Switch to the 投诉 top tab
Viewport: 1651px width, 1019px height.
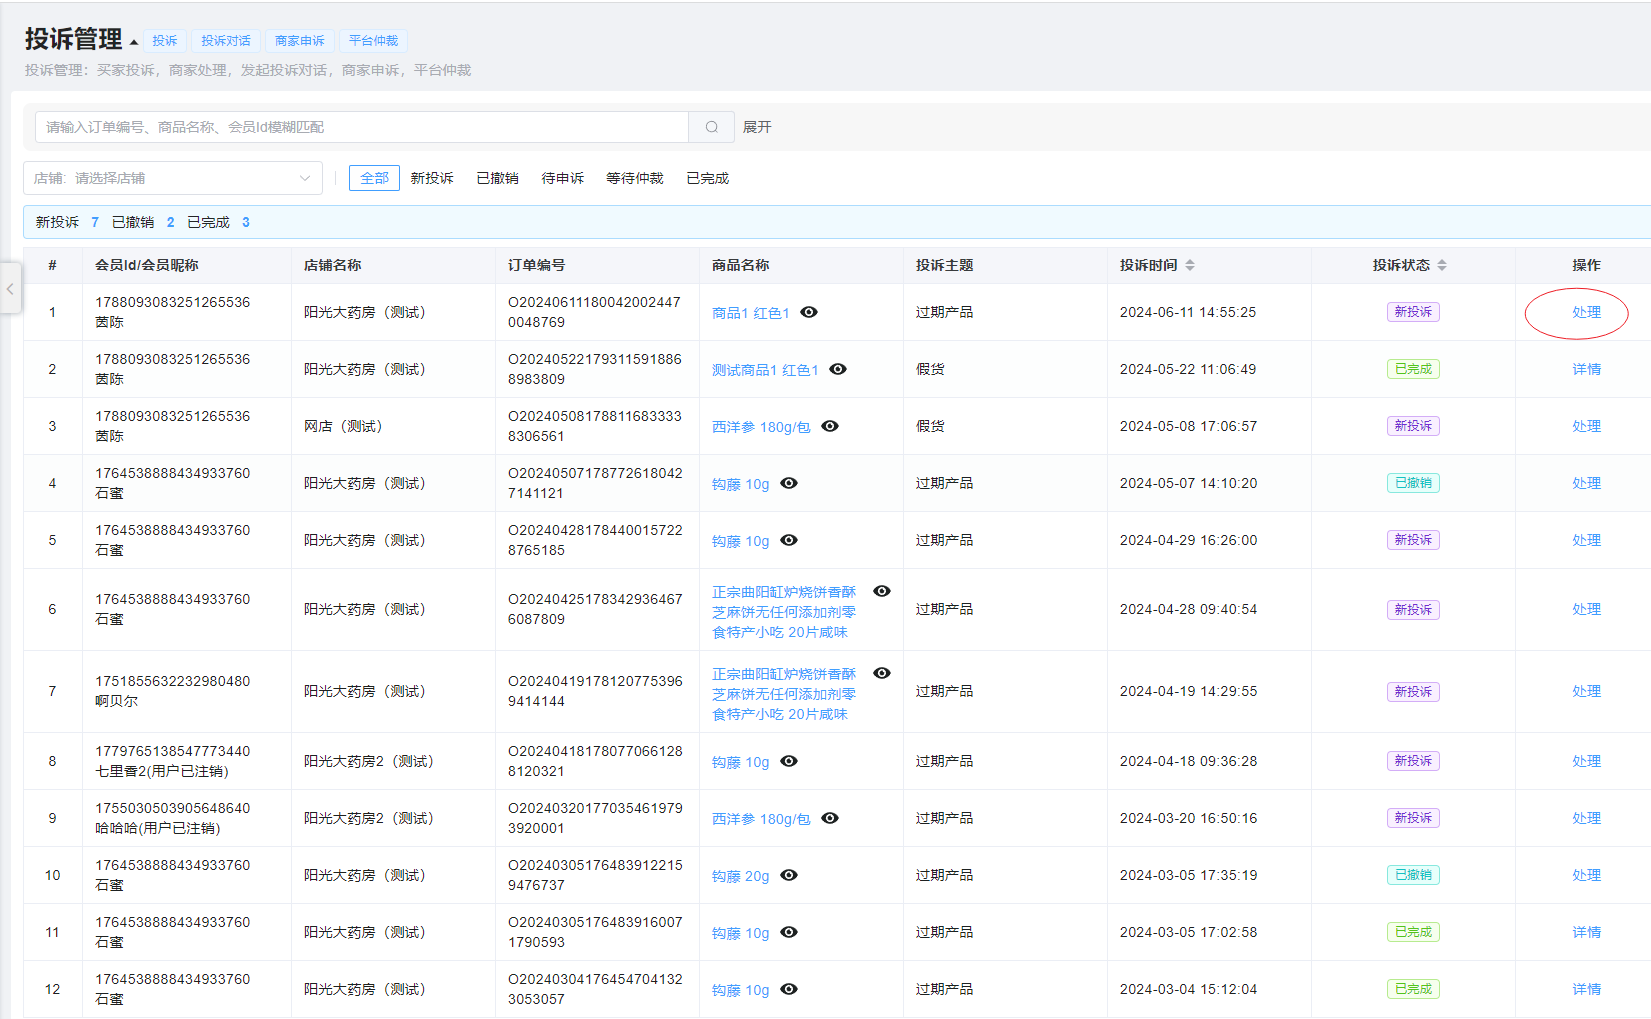165,41
